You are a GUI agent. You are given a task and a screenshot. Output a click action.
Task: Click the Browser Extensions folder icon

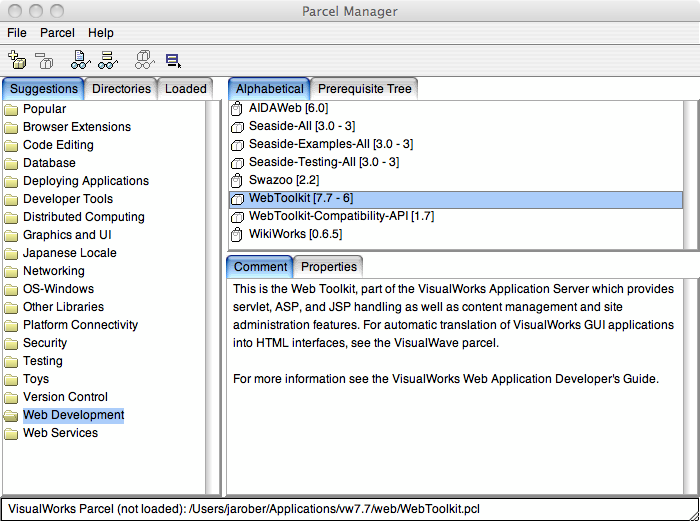click(11, 127)
